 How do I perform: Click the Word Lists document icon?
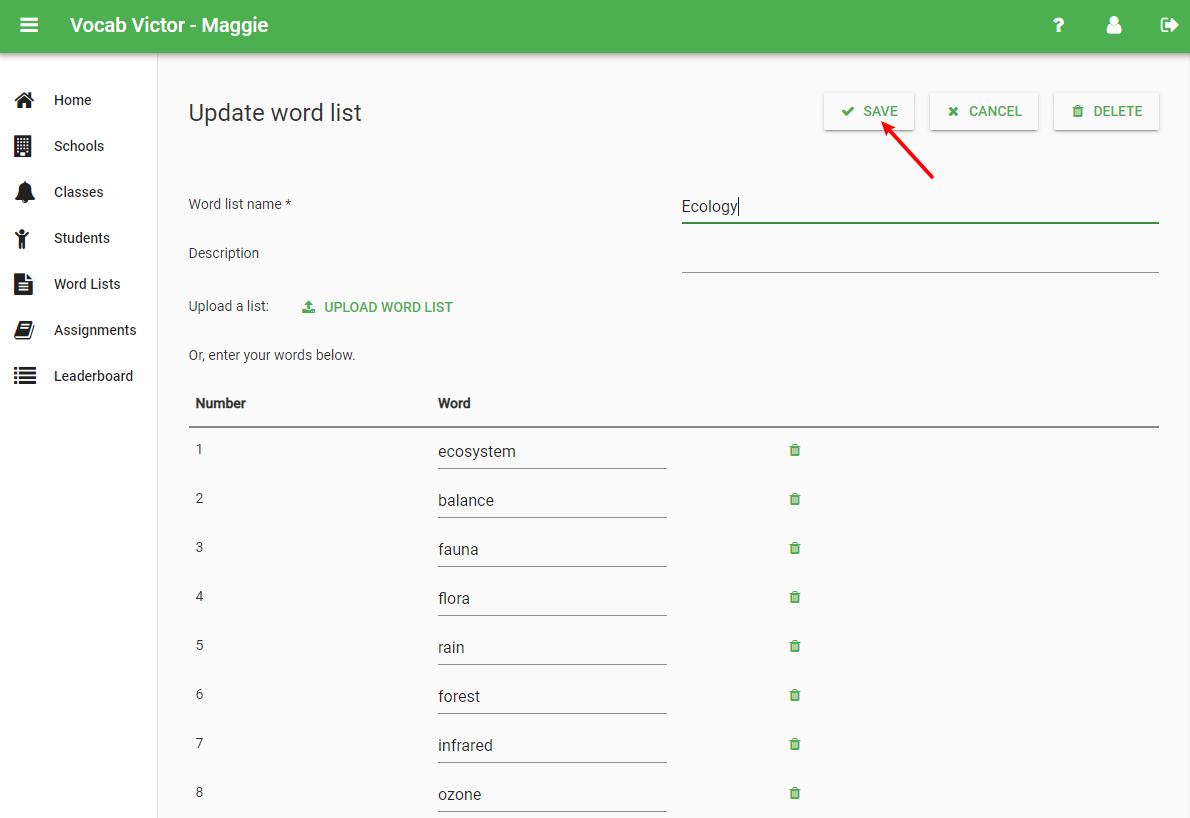(24, 284)
